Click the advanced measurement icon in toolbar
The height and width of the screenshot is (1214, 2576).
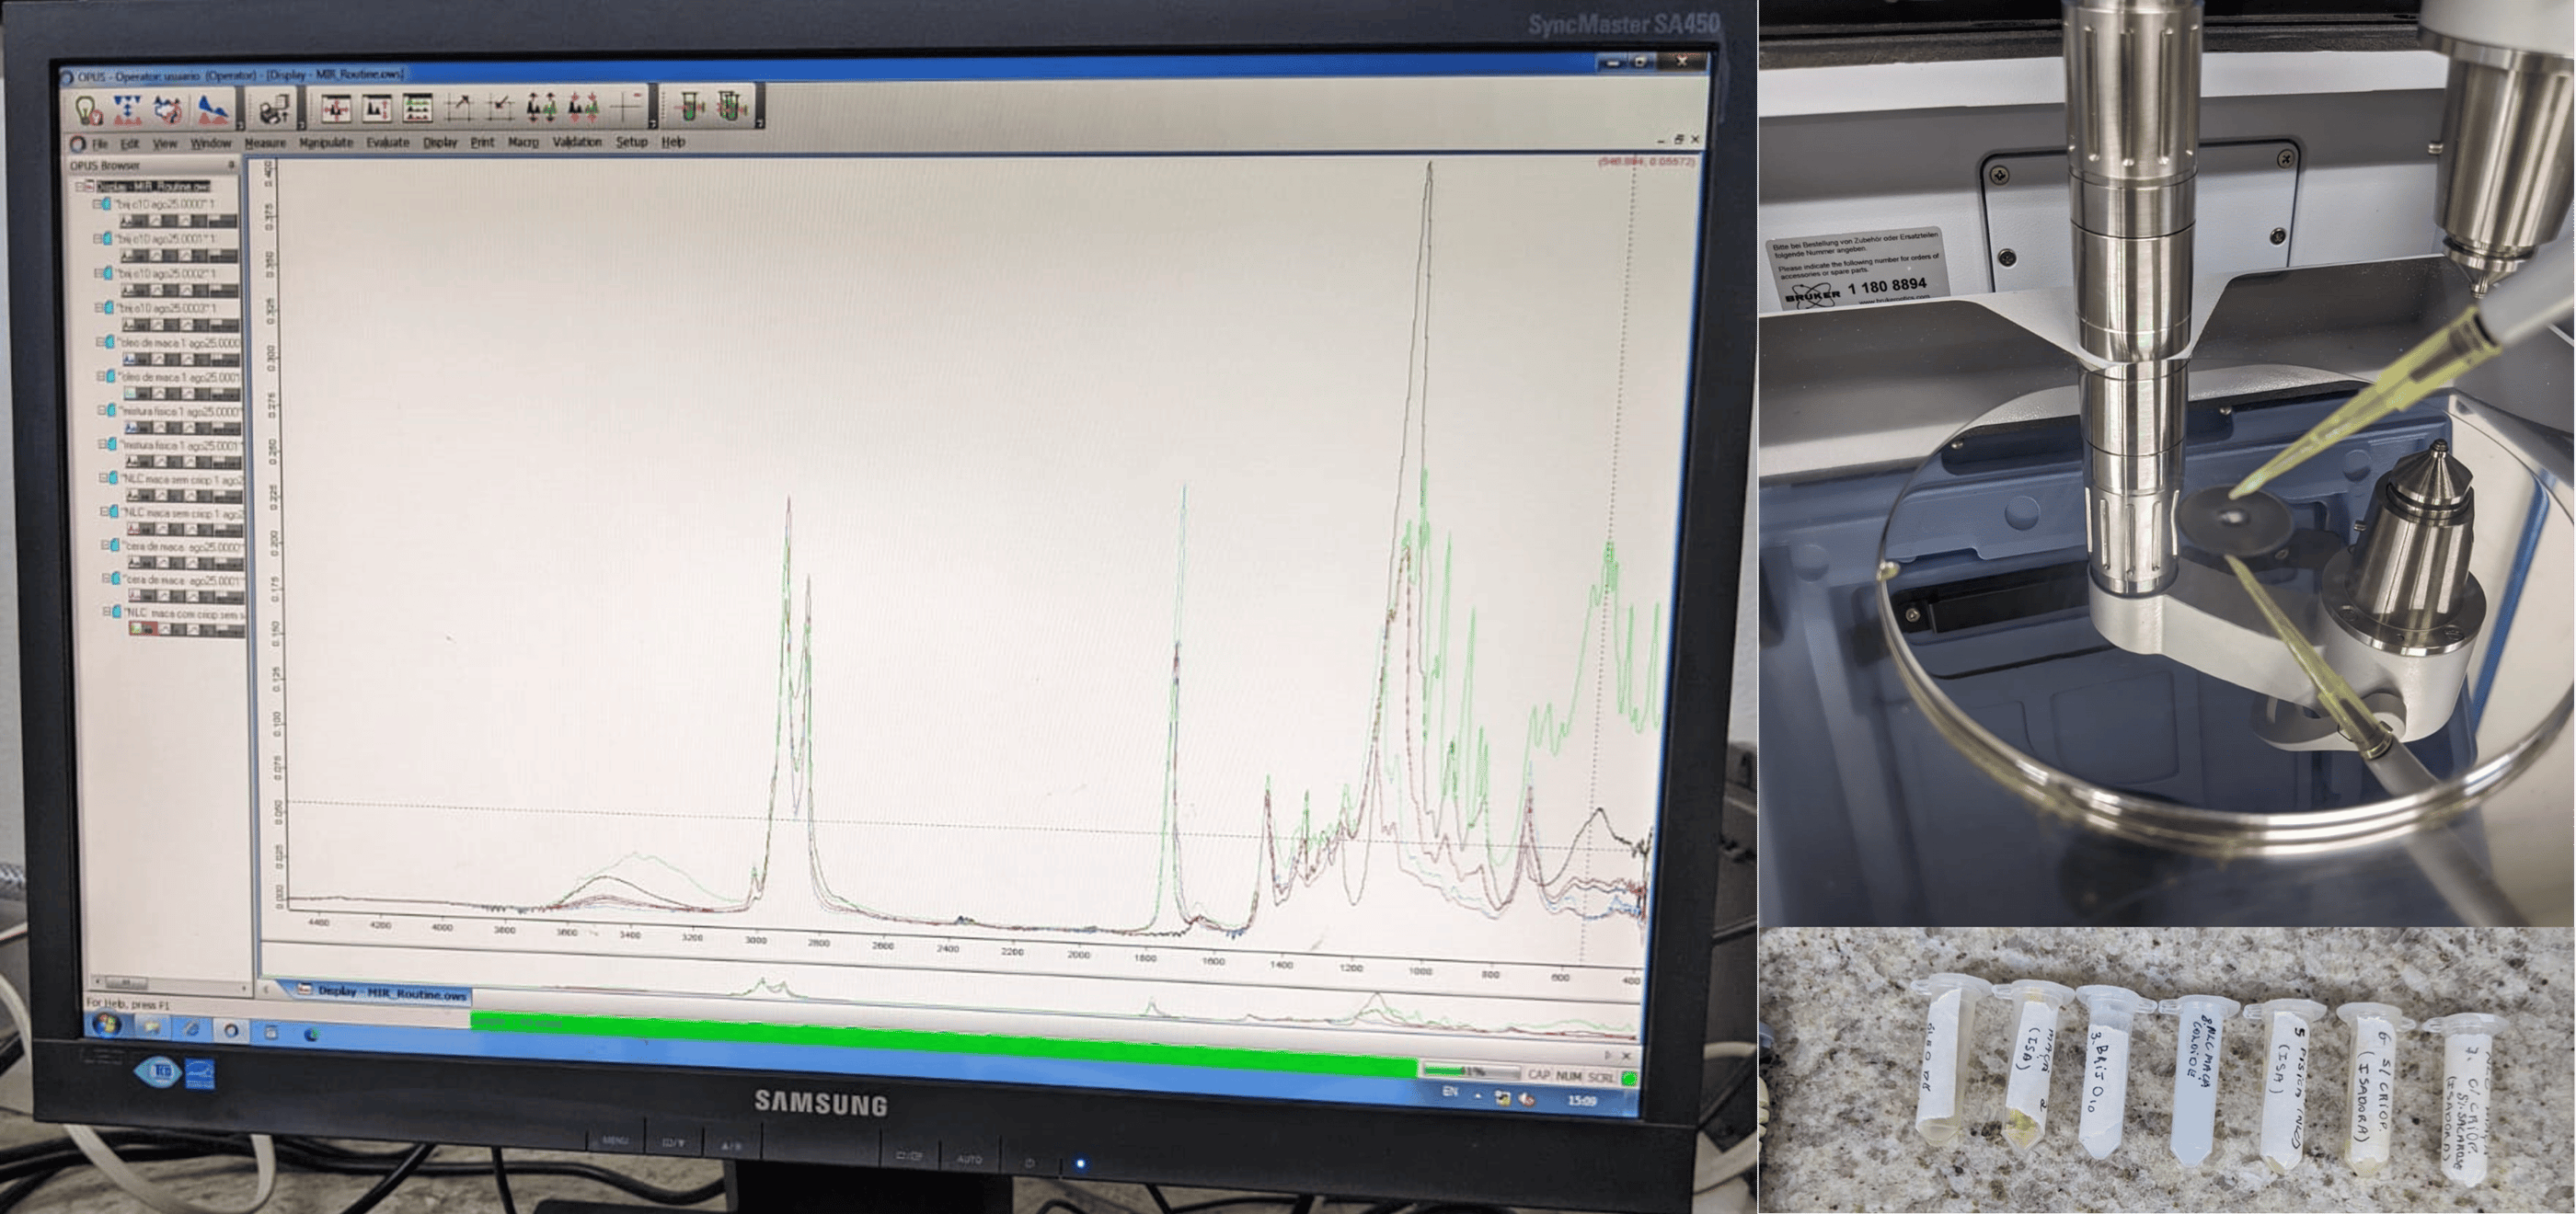click(x=127, y=109)
